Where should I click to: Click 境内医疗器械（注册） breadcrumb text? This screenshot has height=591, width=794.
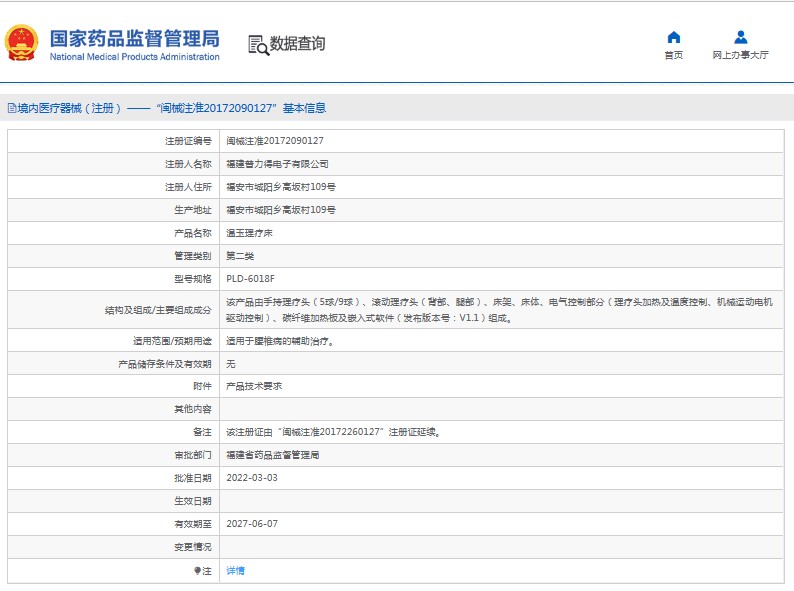(x=69, y=108)
